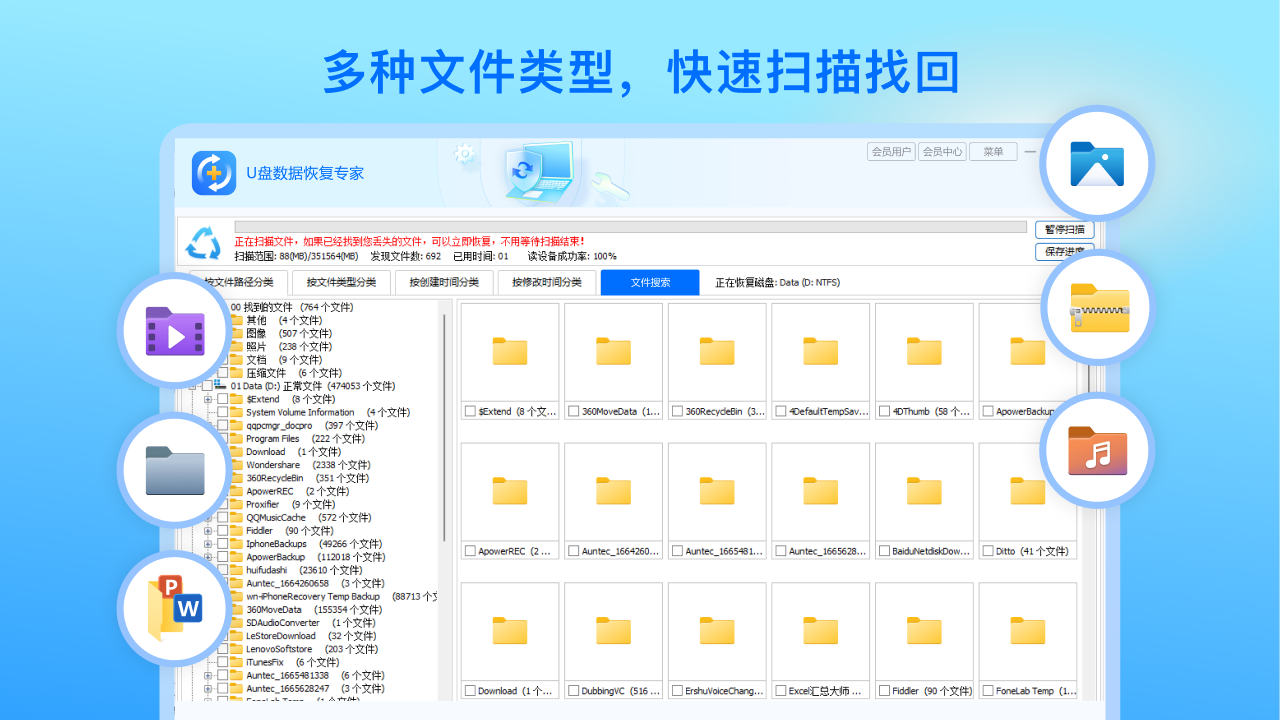This screenshot has height=720, width=1280.
Task: Open the Download folder thumbnail in grid
Action: [x=510, y=631]
